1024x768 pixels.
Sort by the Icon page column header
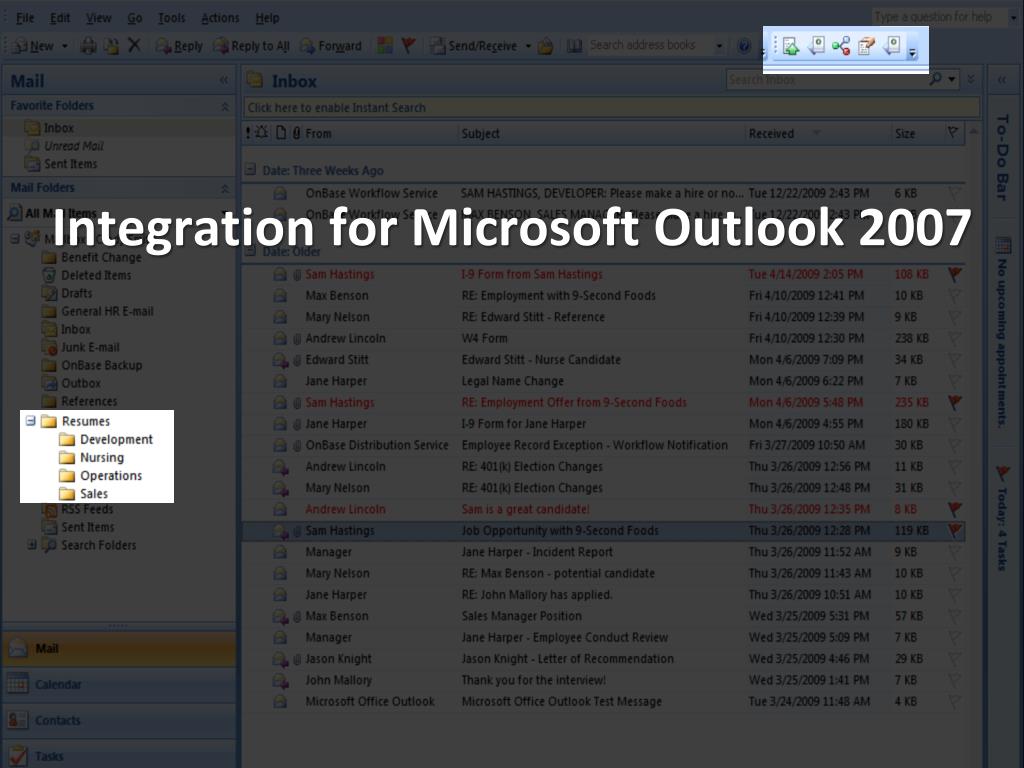[281, 133]
